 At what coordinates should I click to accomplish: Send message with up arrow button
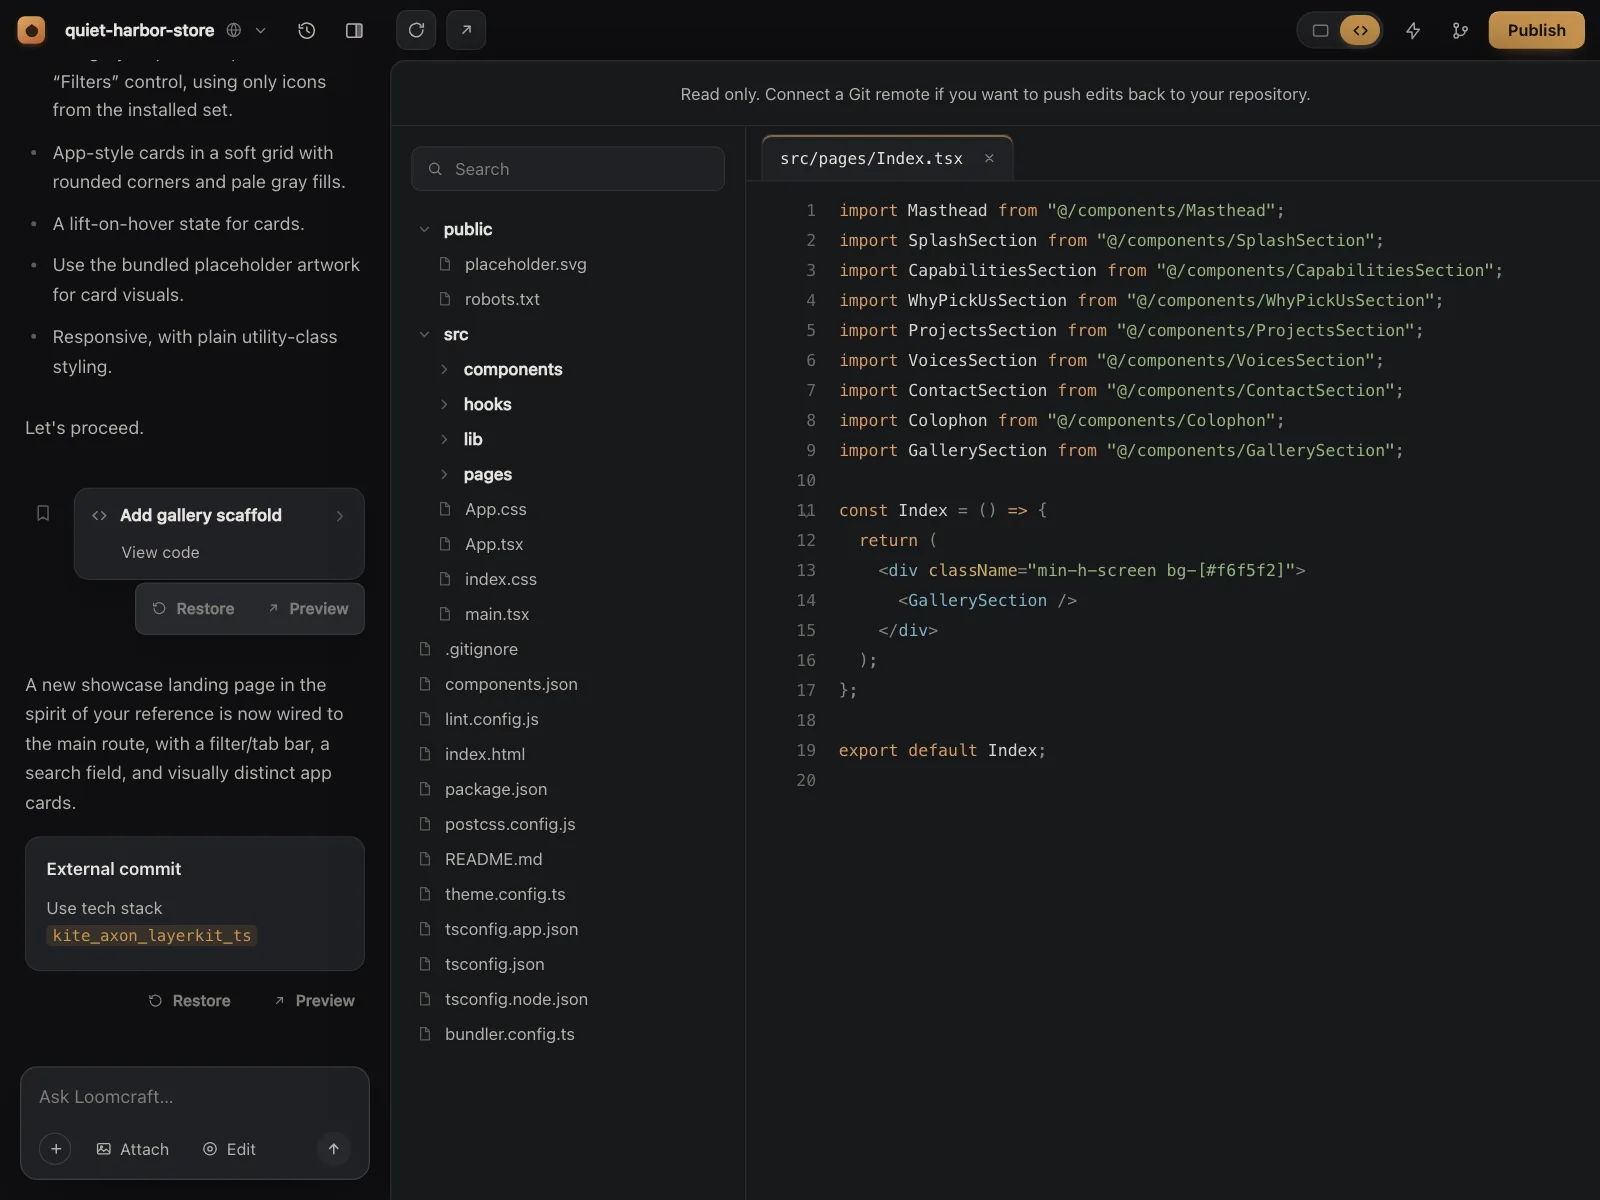pos(334,1149)
